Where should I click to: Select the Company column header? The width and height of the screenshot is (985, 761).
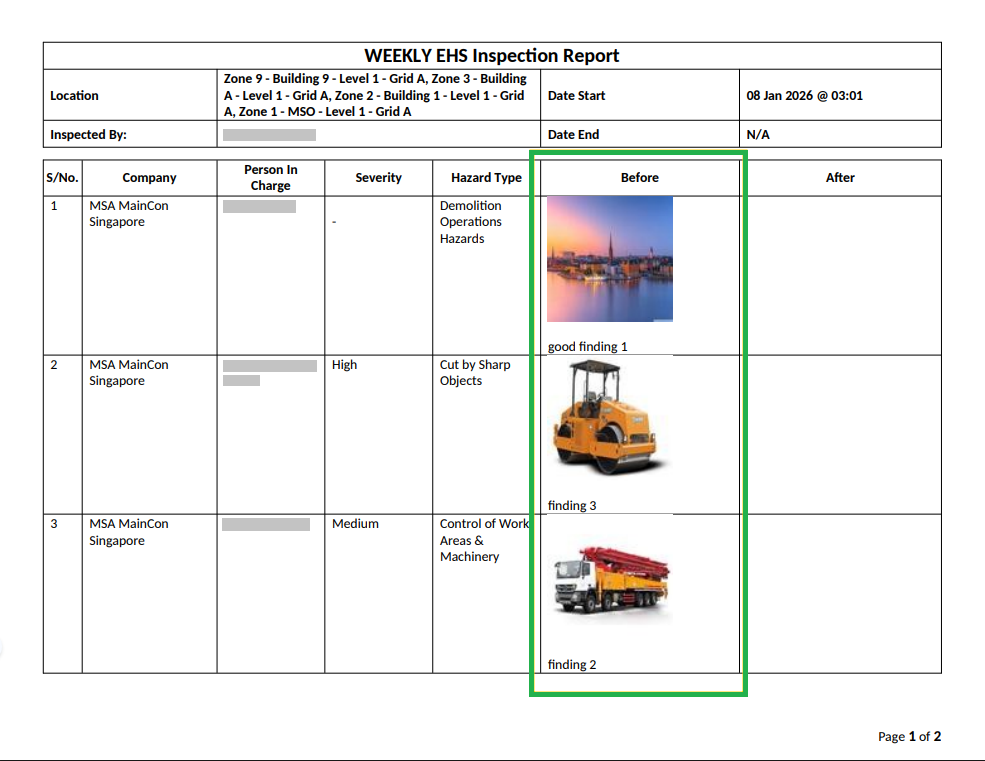149,178
